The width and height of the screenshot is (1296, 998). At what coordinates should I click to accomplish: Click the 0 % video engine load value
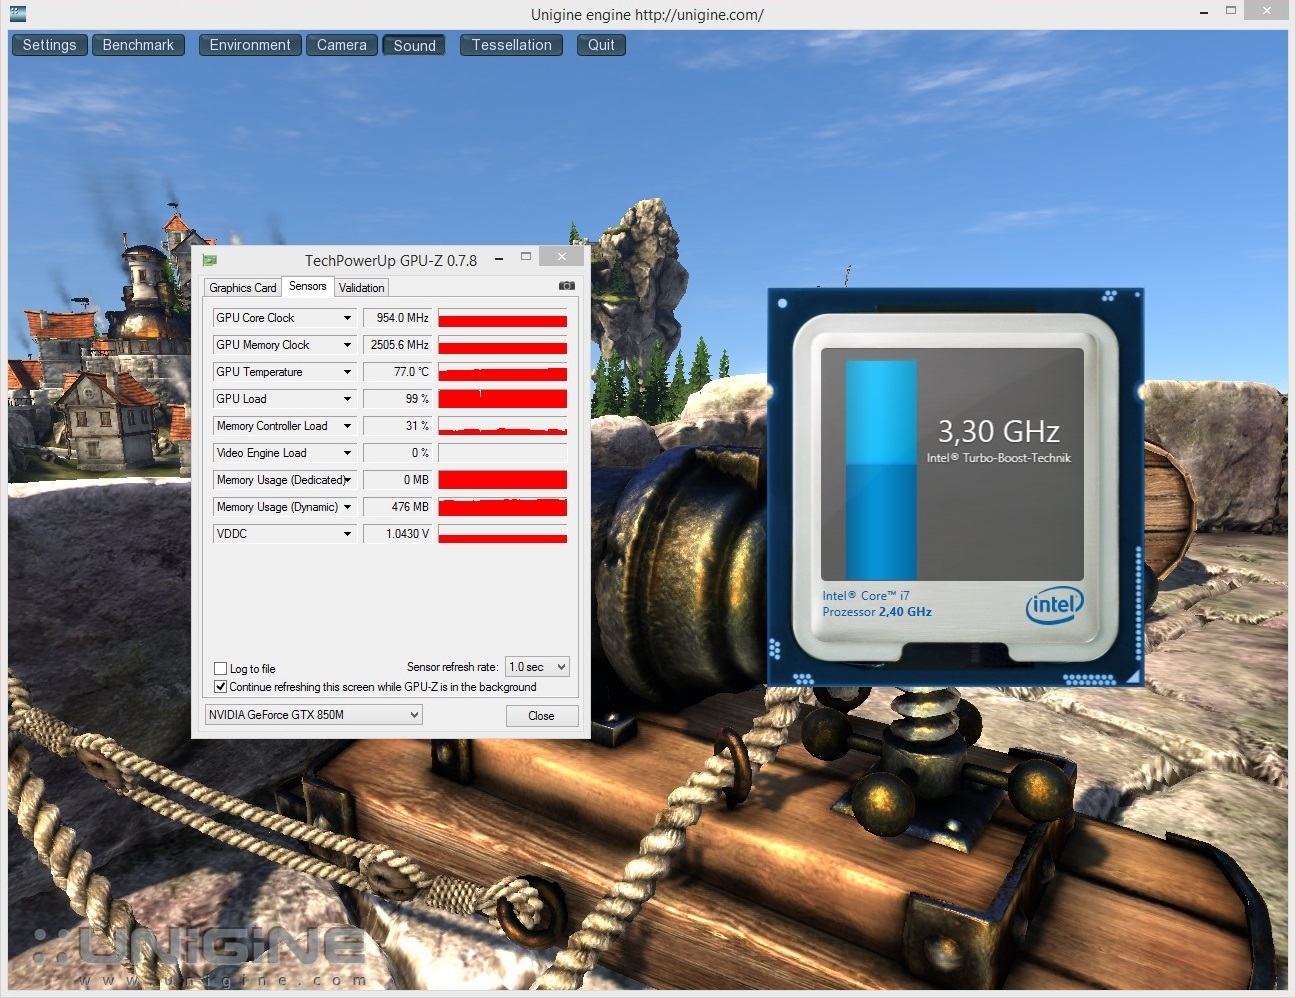tap(397, 453)
